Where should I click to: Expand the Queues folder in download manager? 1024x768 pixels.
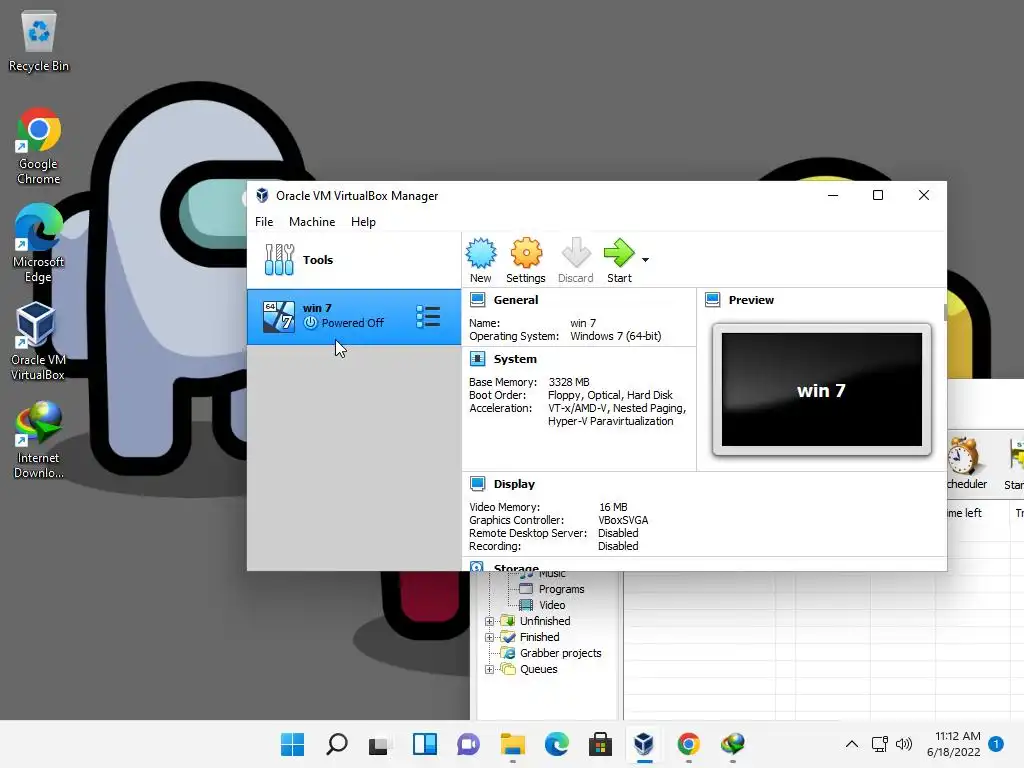click(489, 669)
